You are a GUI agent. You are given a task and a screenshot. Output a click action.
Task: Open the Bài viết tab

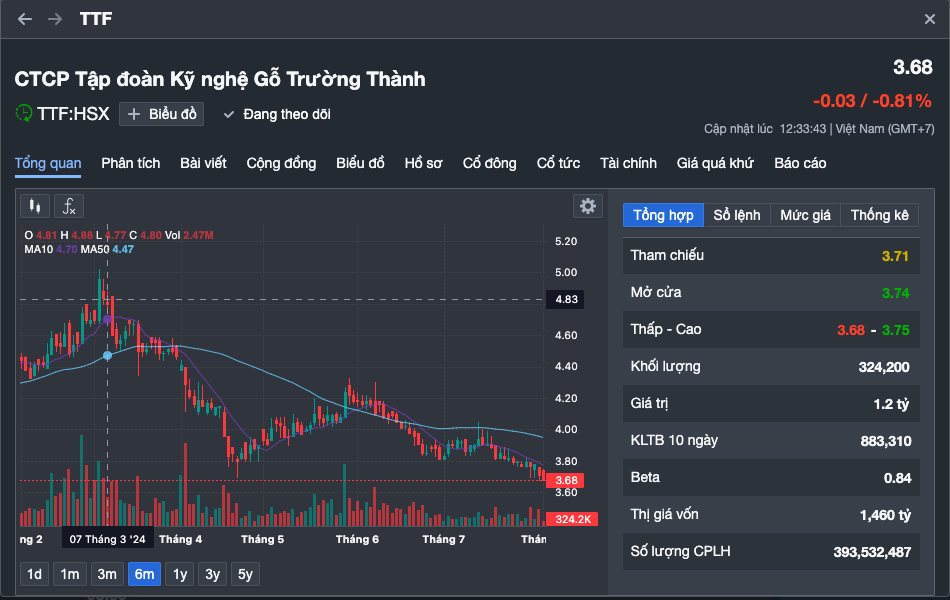203,164
